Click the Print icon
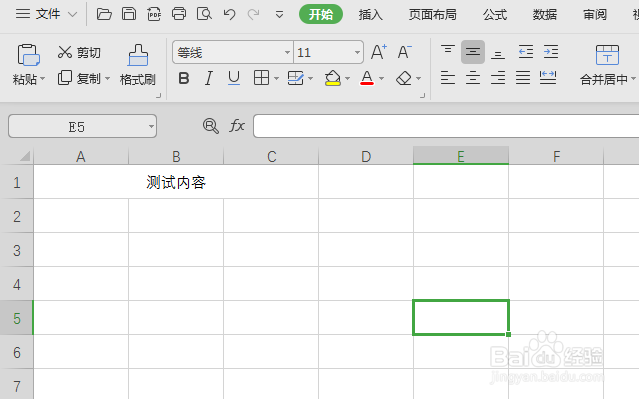639x399 pixels. coord(179,14)
